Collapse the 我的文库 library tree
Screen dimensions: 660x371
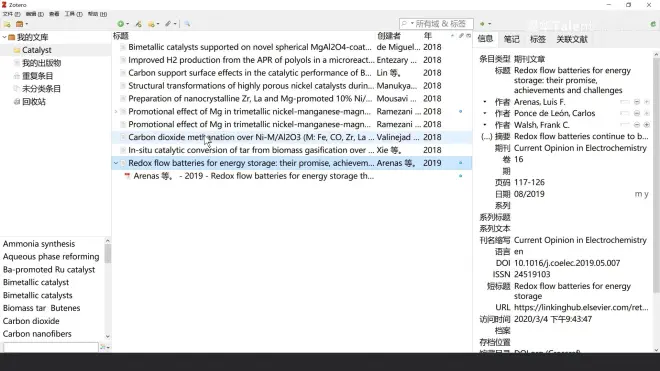4,37
